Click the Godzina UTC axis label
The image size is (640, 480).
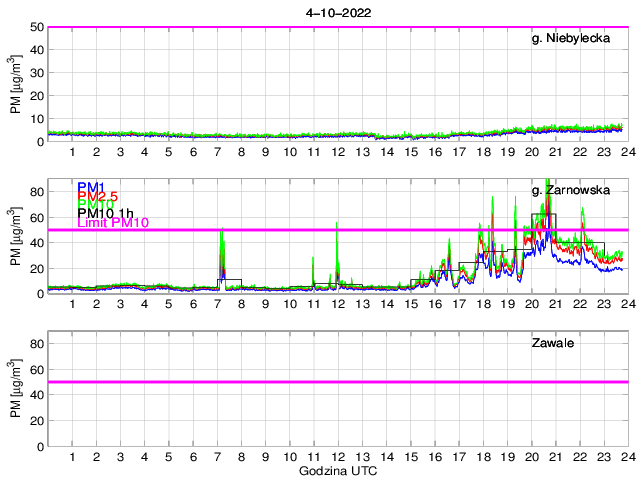pyautogui.click(x=338, y=469)
